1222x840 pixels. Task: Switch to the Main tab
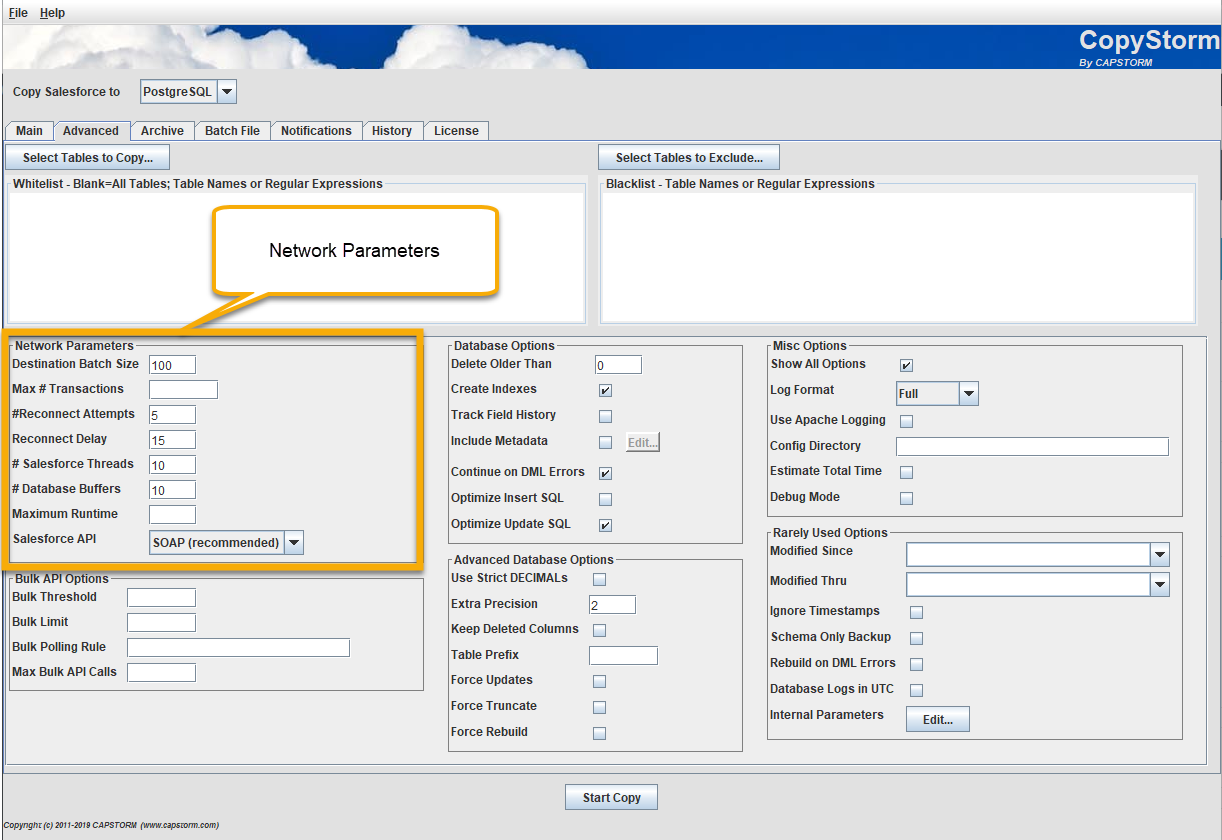click(29, 131)
